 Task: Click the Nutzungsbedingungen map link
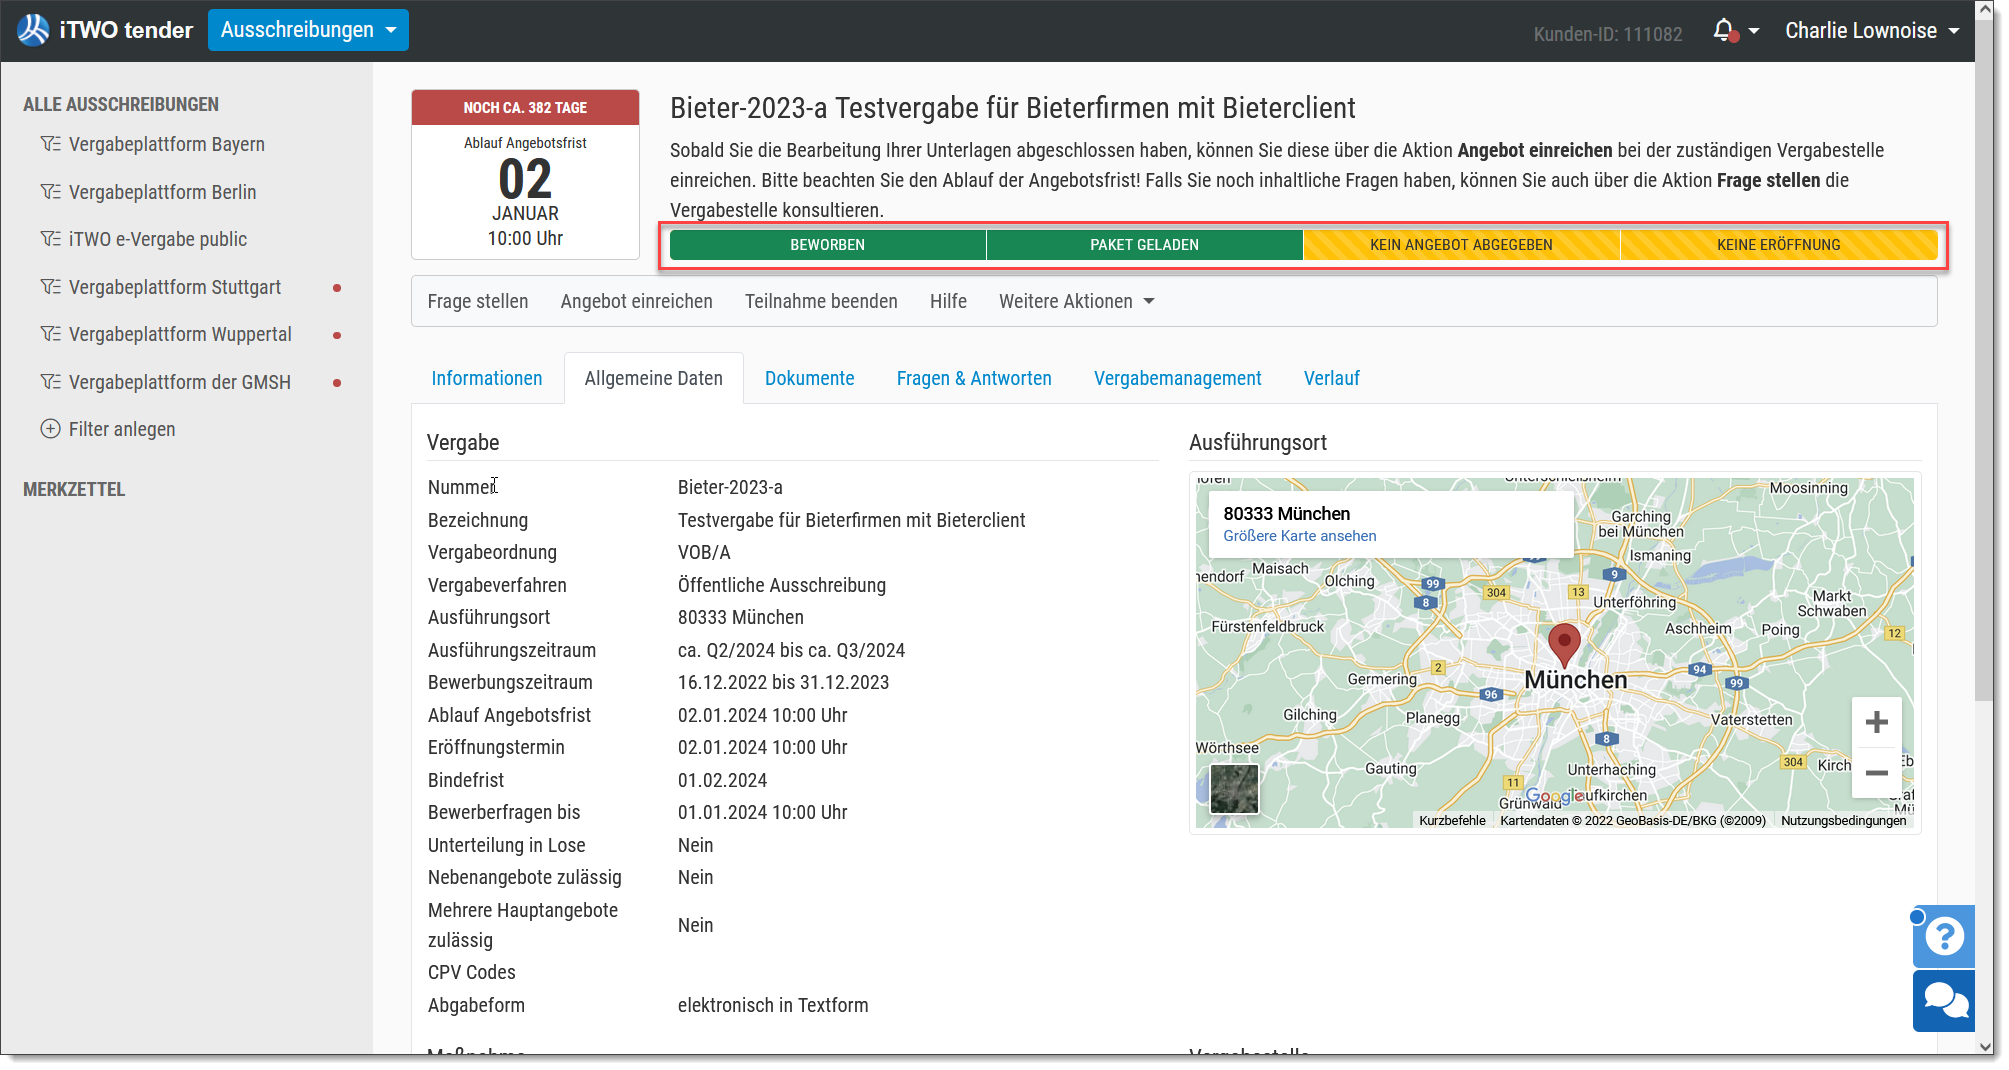coord(1843,820)
